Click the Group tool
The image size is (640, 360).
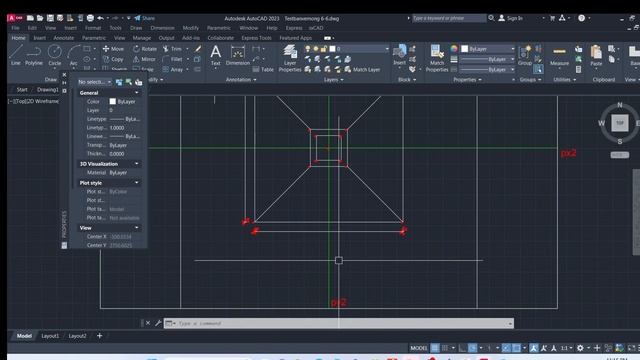(524, 55)
